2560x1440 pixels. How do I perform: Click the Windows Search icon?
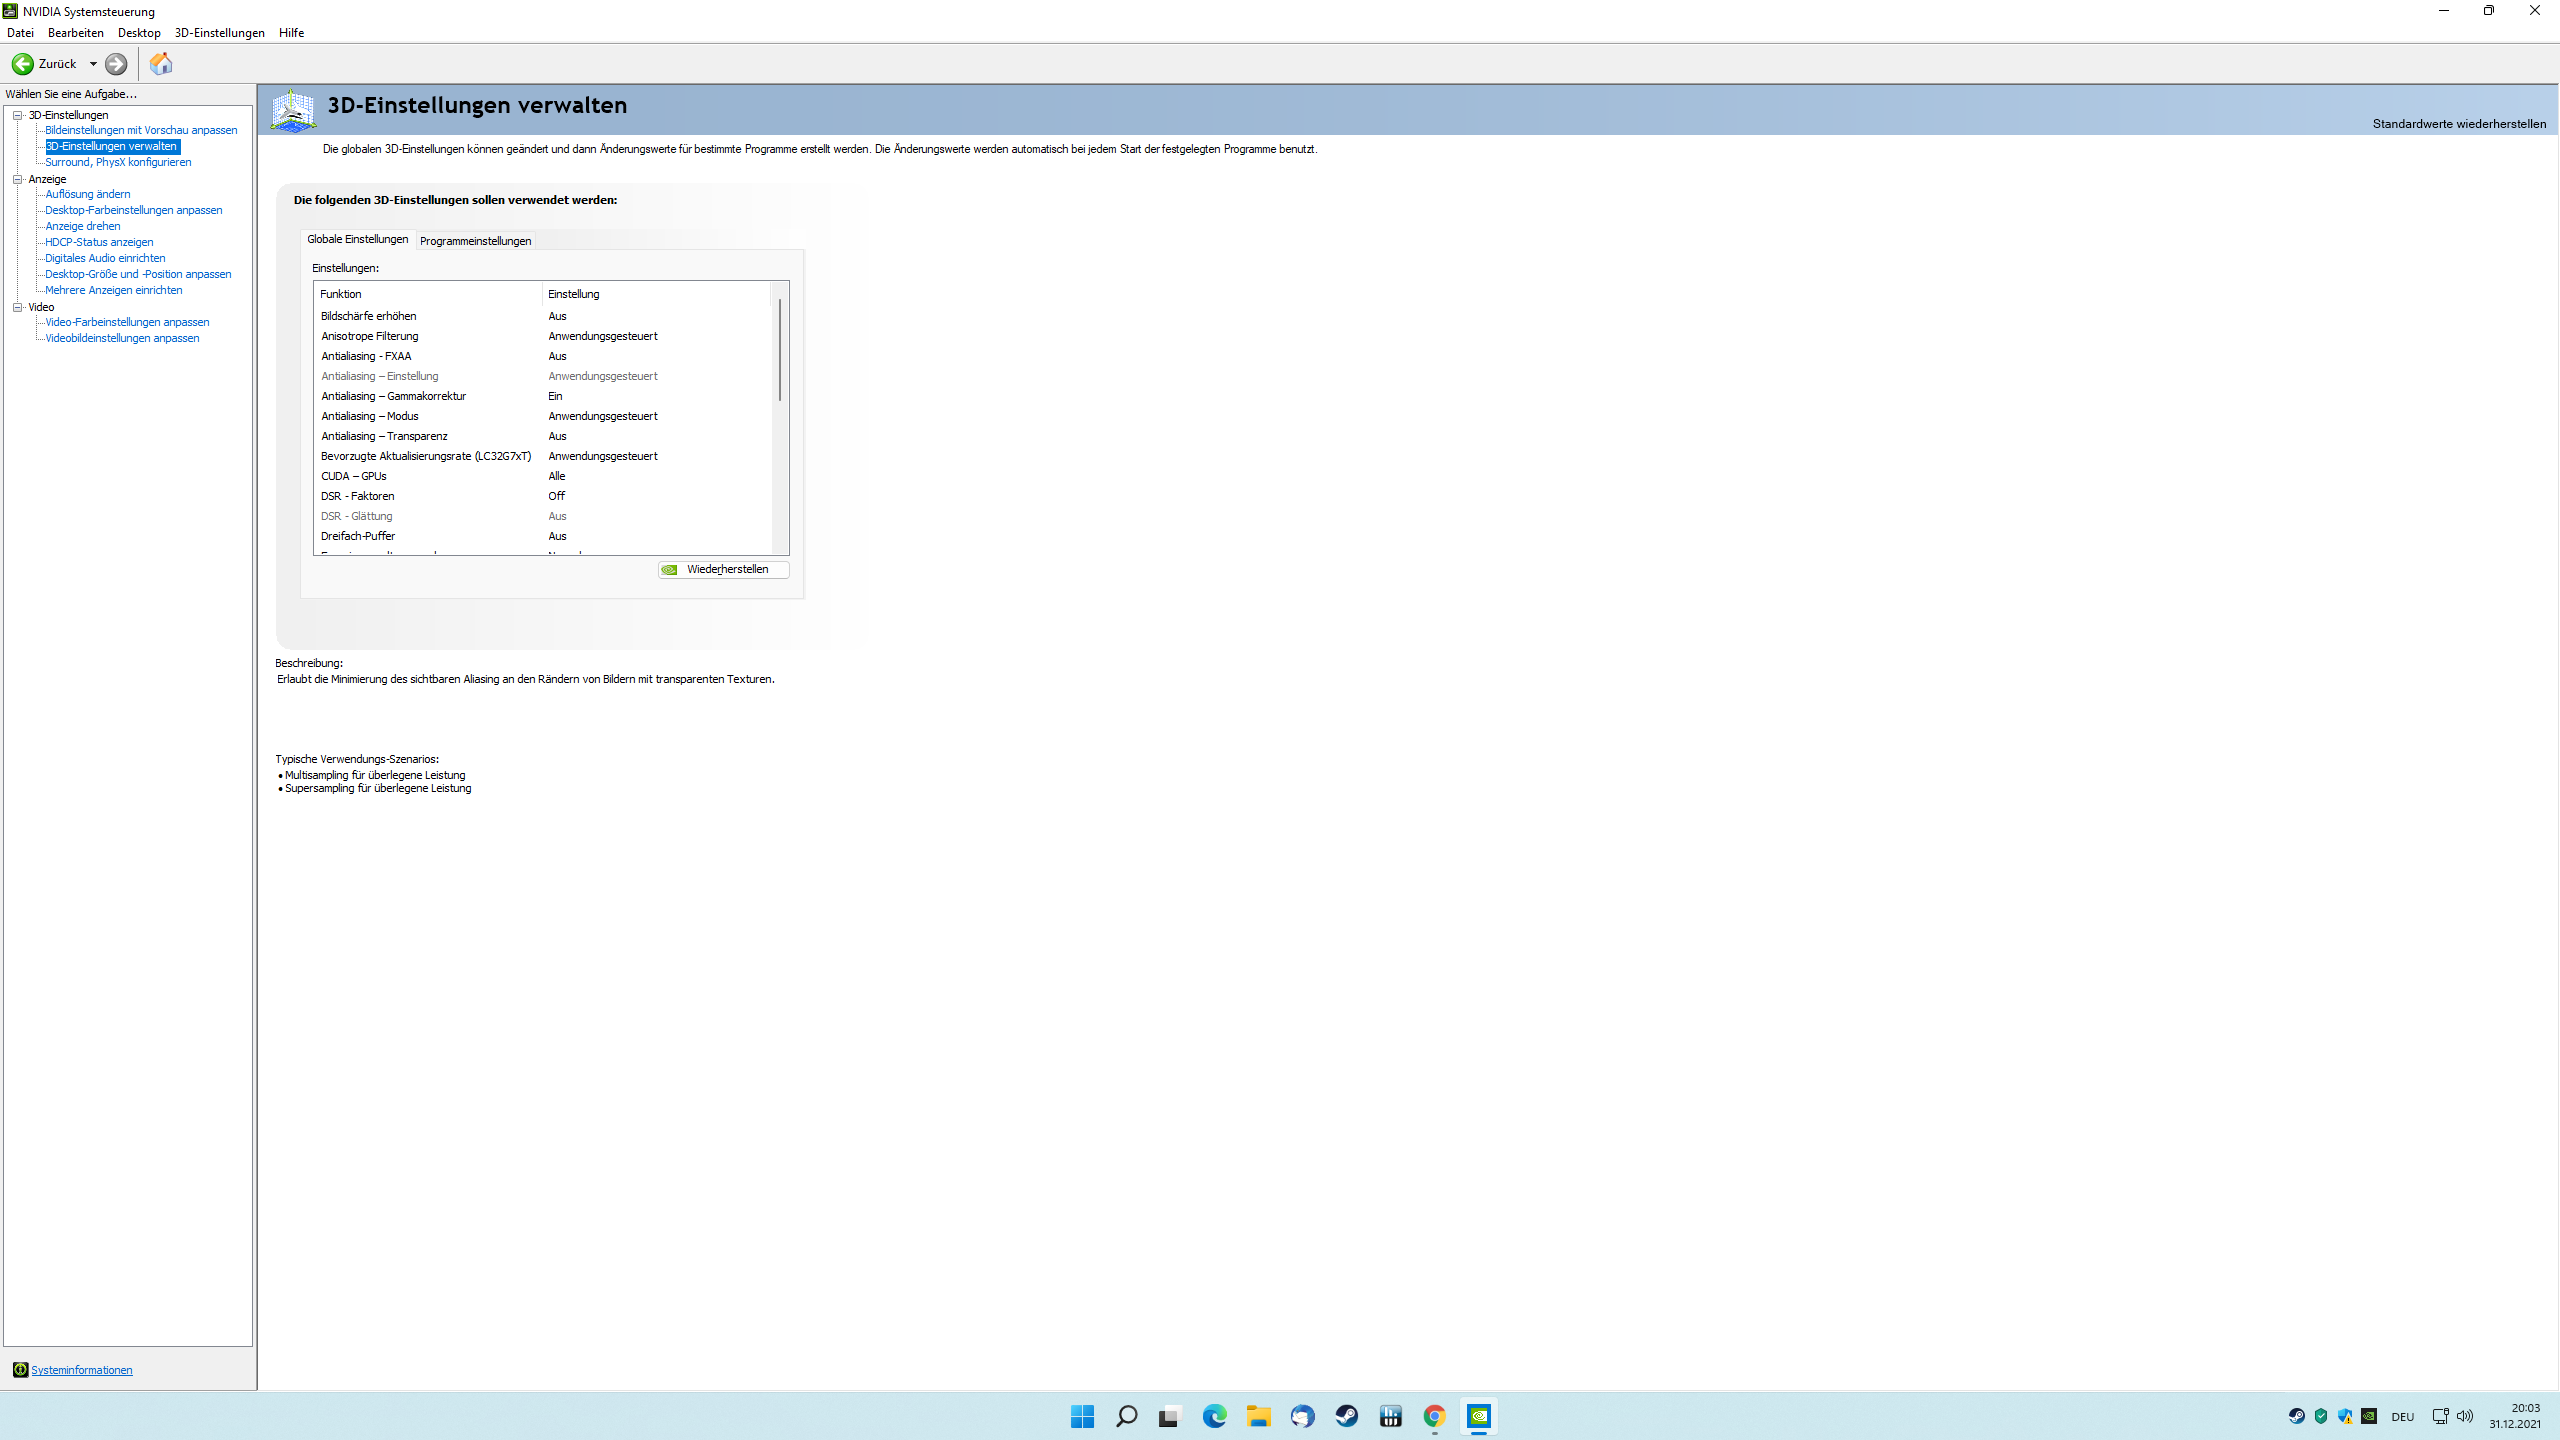point(1126,1417)
